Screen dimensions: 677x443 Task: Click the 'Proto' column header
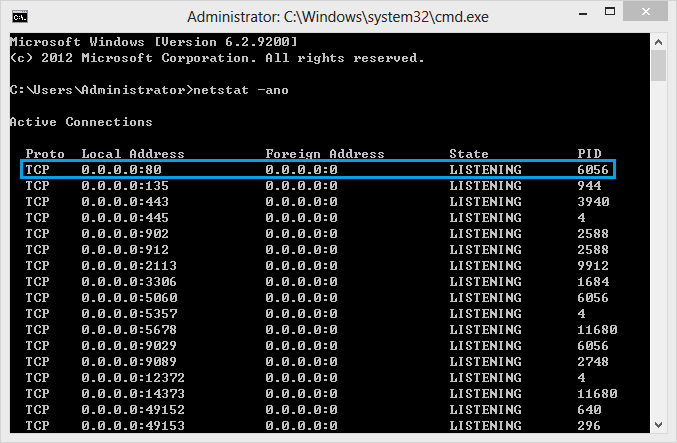pos(45,154)
